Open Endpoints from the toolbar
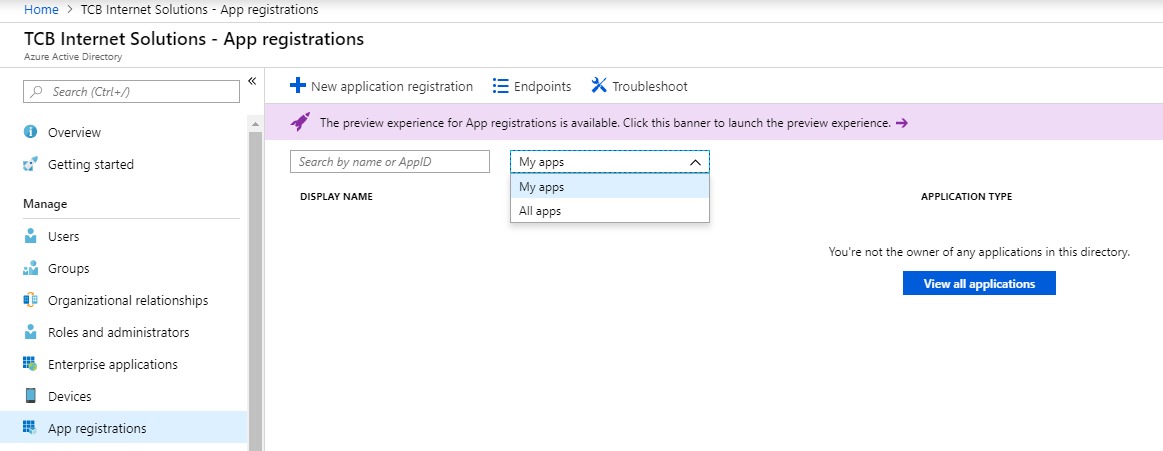Image resolution: width=1163 pixels, height=451 pixels. point(532,86)
